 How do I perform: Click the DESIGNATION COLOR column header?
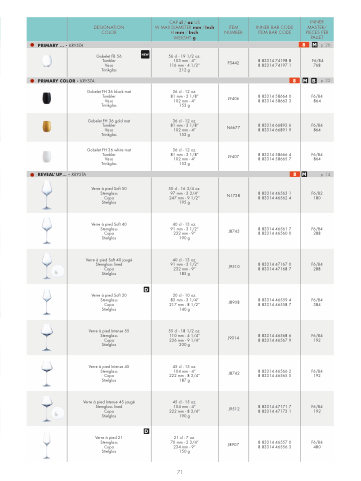click(x=109, y=30)
